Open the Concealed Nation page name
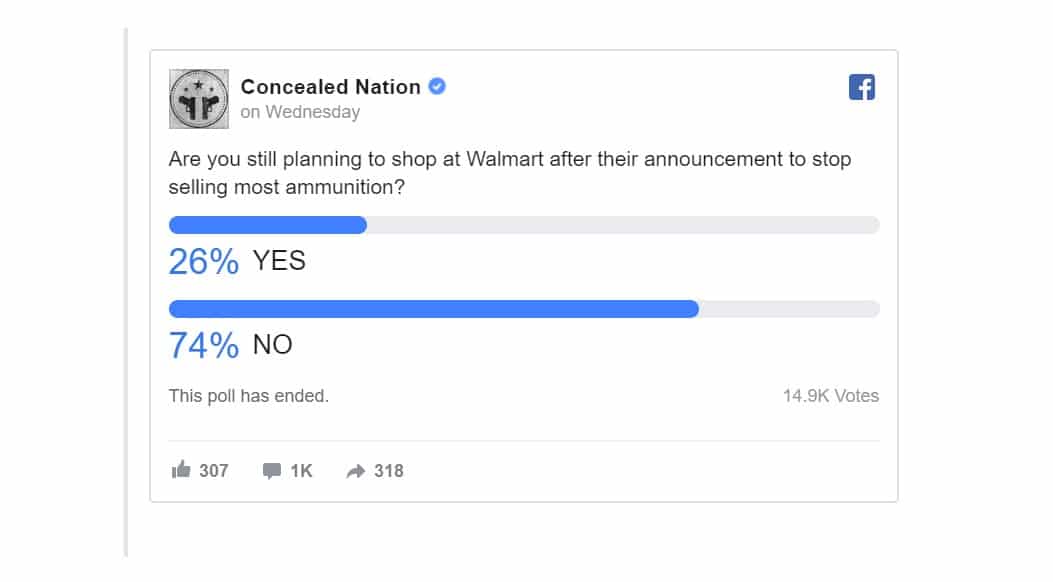Viewport: 1053px width, 582px height. coord(330,87)
